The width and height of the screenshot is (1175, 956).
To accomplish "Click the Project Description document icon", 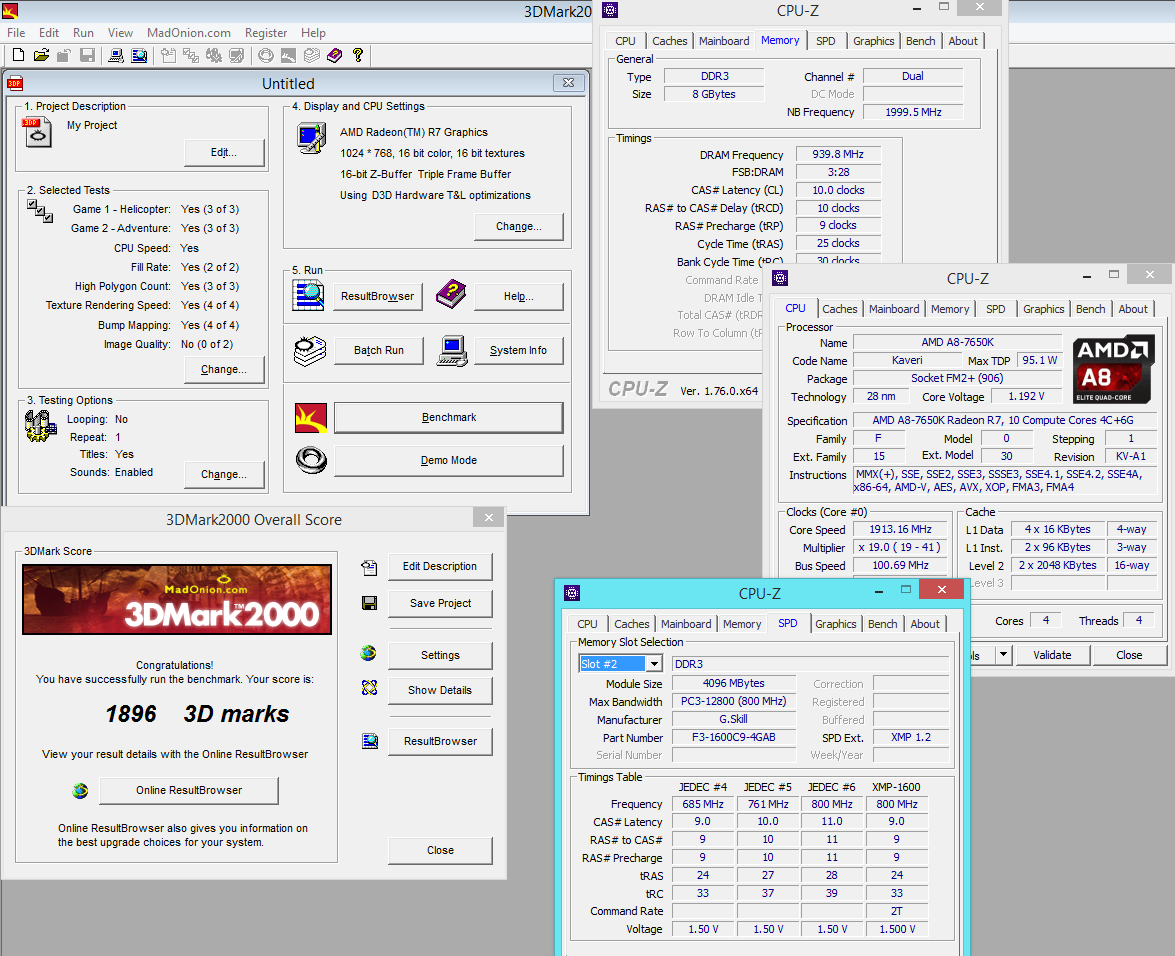I will pyautogui.click(x=36, y=132).
